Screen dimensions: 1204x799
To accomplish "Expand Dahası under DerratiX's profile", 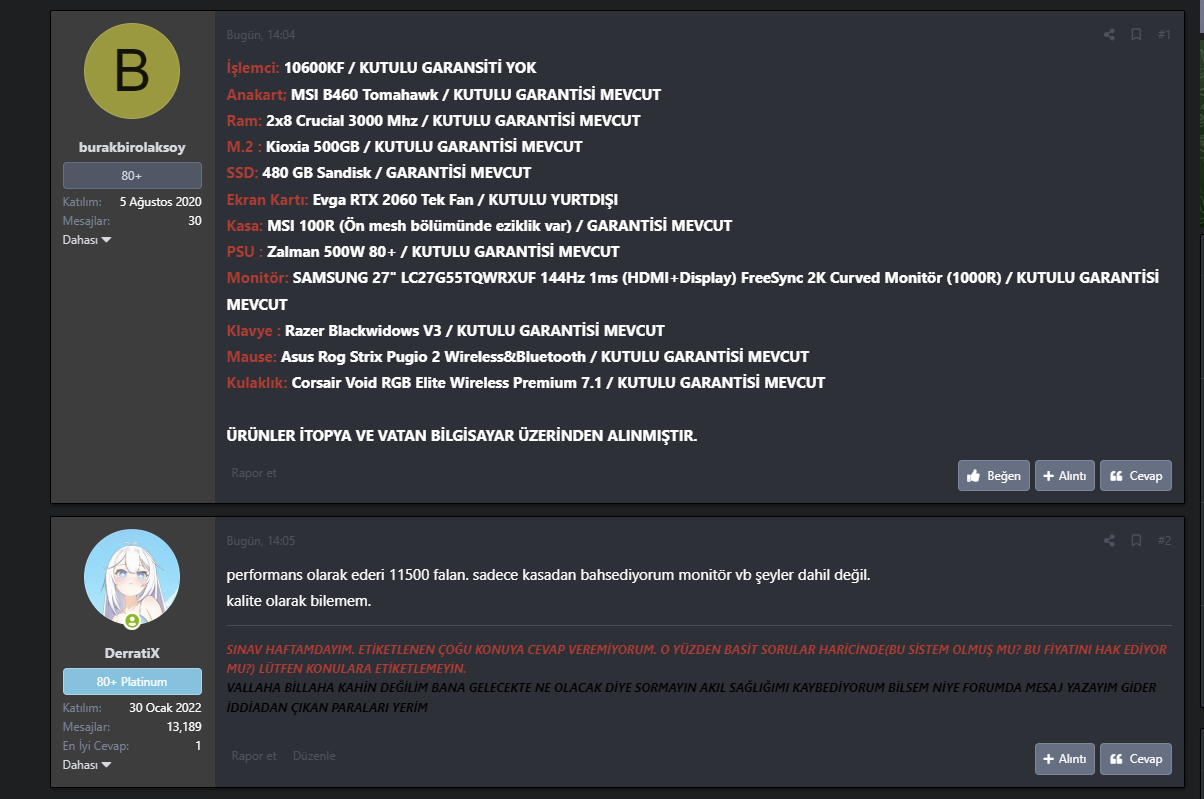I will point(87,765).
